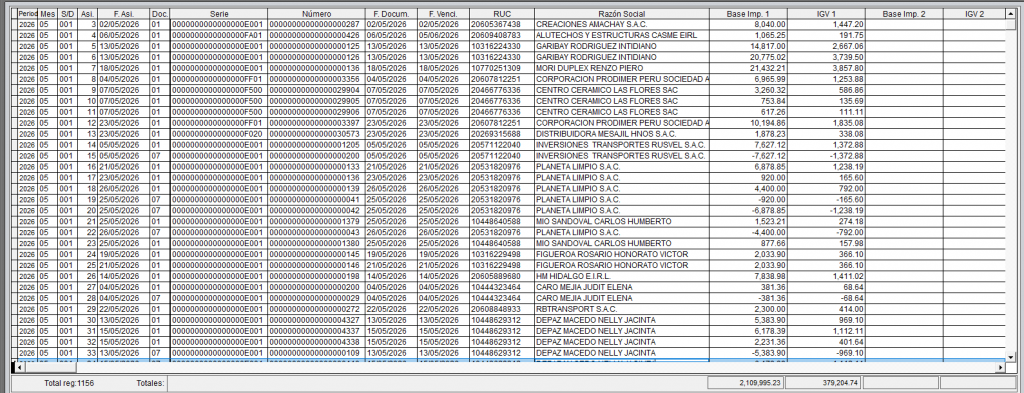Viewport: 1024px width, 393px height.
Task: Select the MORI DUPLEX RENZO PIERO cell
Action: pyautogui.click(x=622, y=68)
